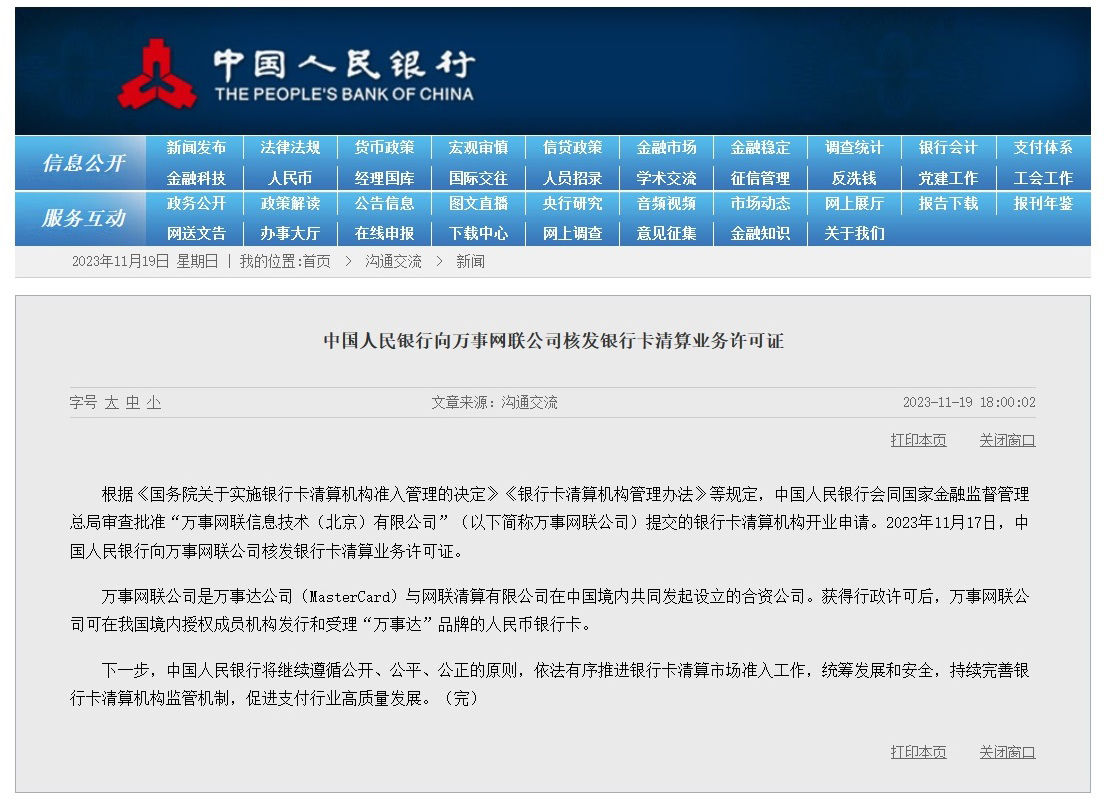Select large font size 大
This screenshot has width=1110, height=801.
coord(111,403)
